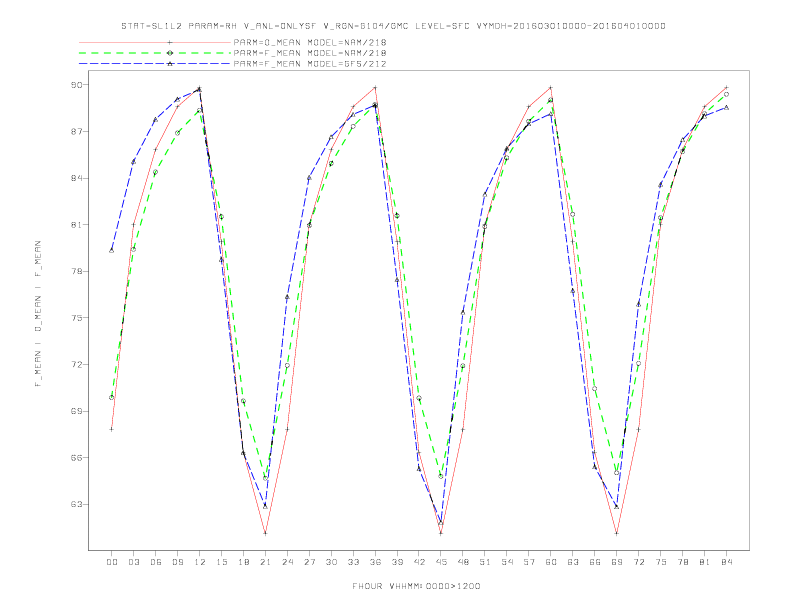Click the vertical y-axis label F_MEAN | O_MEAN | F_MEAN
The image size is (792, 612).
pyautogui.click(x=38, y=314)
